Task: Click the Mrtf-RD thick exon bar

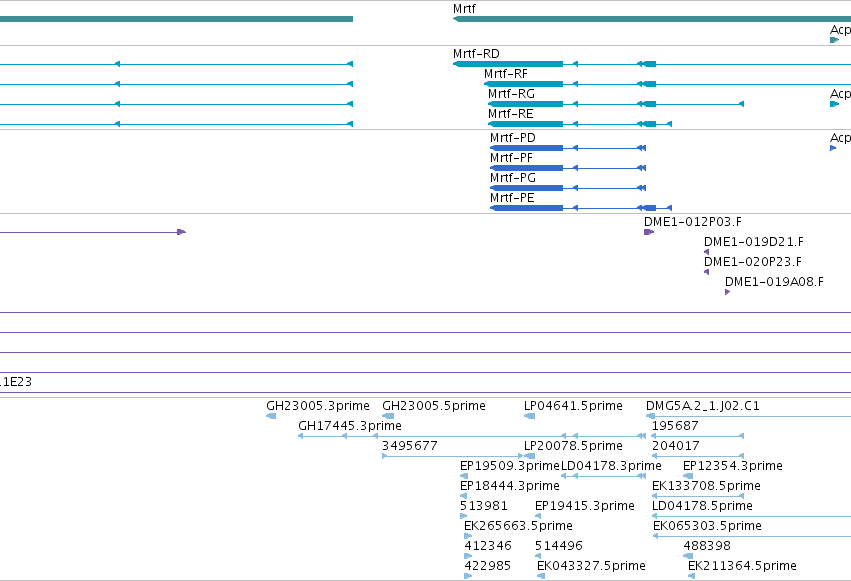Action: coord(508,64)
